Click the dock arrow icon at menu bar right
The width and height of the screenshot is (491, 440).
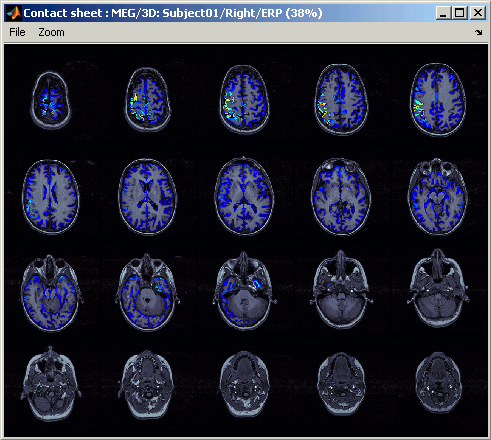pos(479,32)
